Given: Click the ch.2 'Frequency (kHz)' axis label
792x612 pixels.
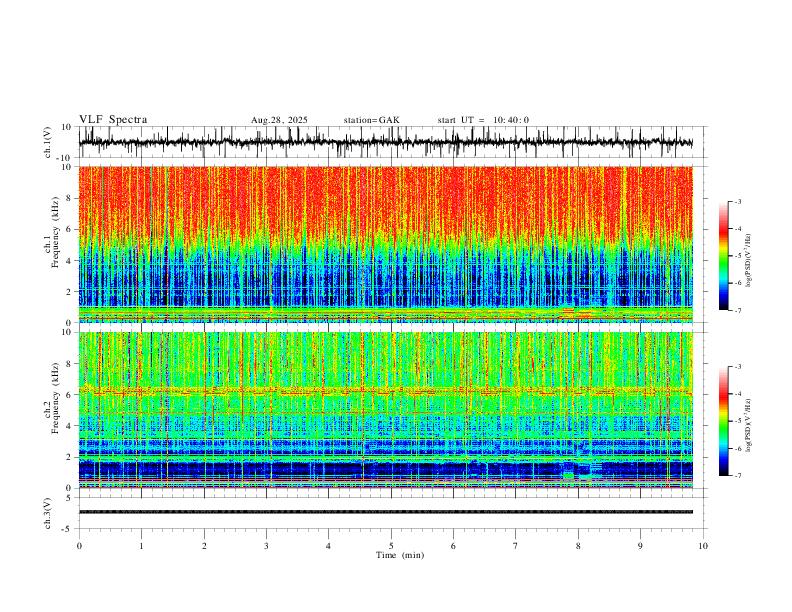Looking at the screenshot, I should pyautogui.click(x=55, y=398).
